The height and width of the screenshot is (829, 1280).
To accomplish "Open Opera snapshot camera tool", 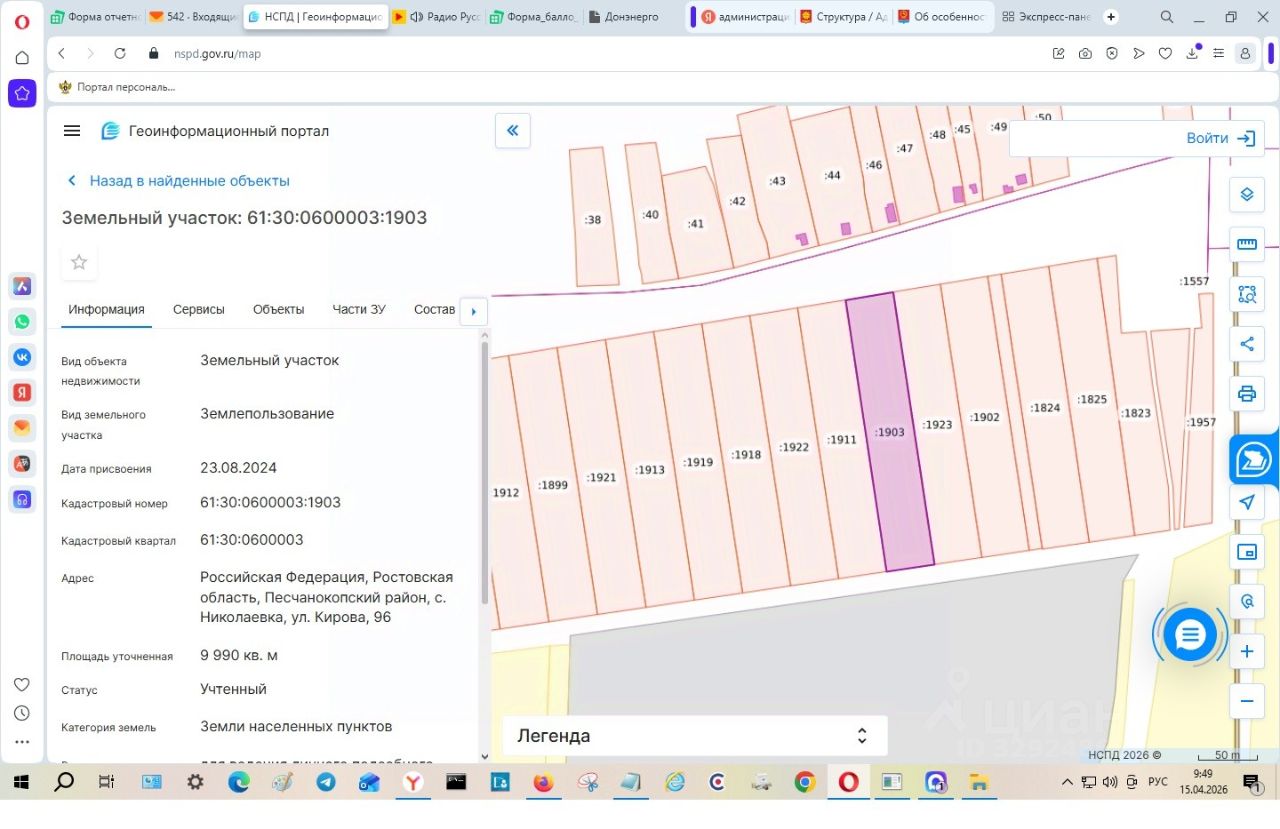I will (x=1085, y=54).
